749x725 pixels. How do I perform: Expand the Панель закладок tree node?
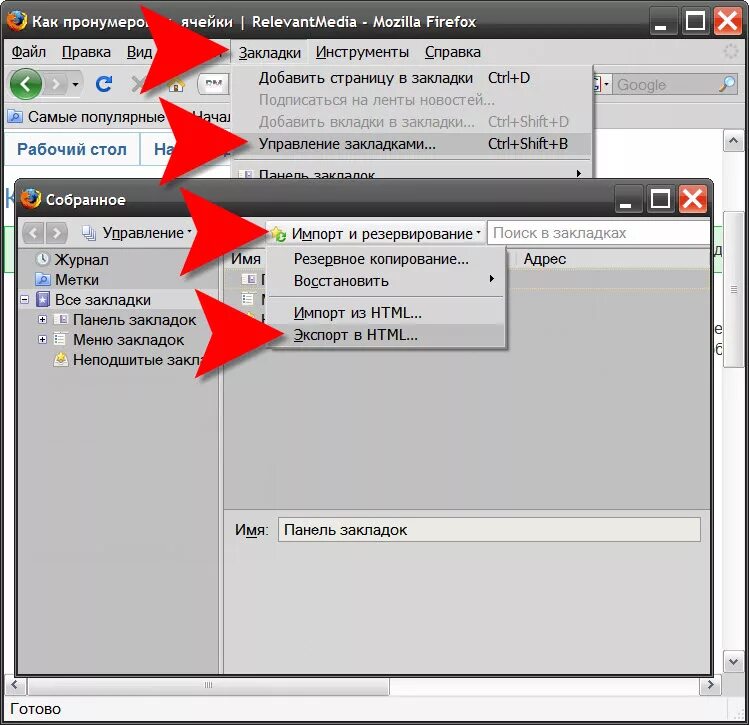pyautogui.click(x=43, y=320)
